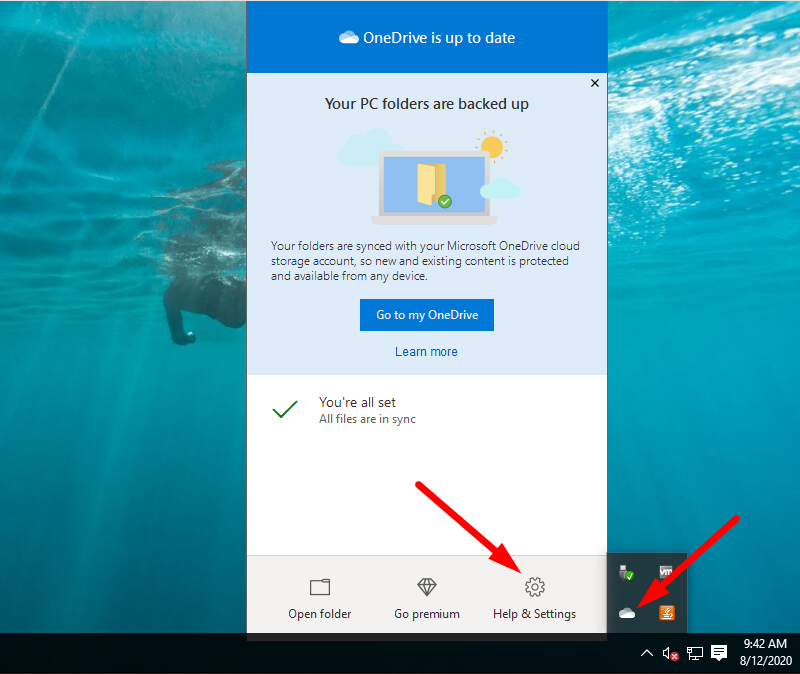The height and width of the screenshot is (674, 800).
Task: Open the network status icon in taskbar
Action: coord(694,654)
